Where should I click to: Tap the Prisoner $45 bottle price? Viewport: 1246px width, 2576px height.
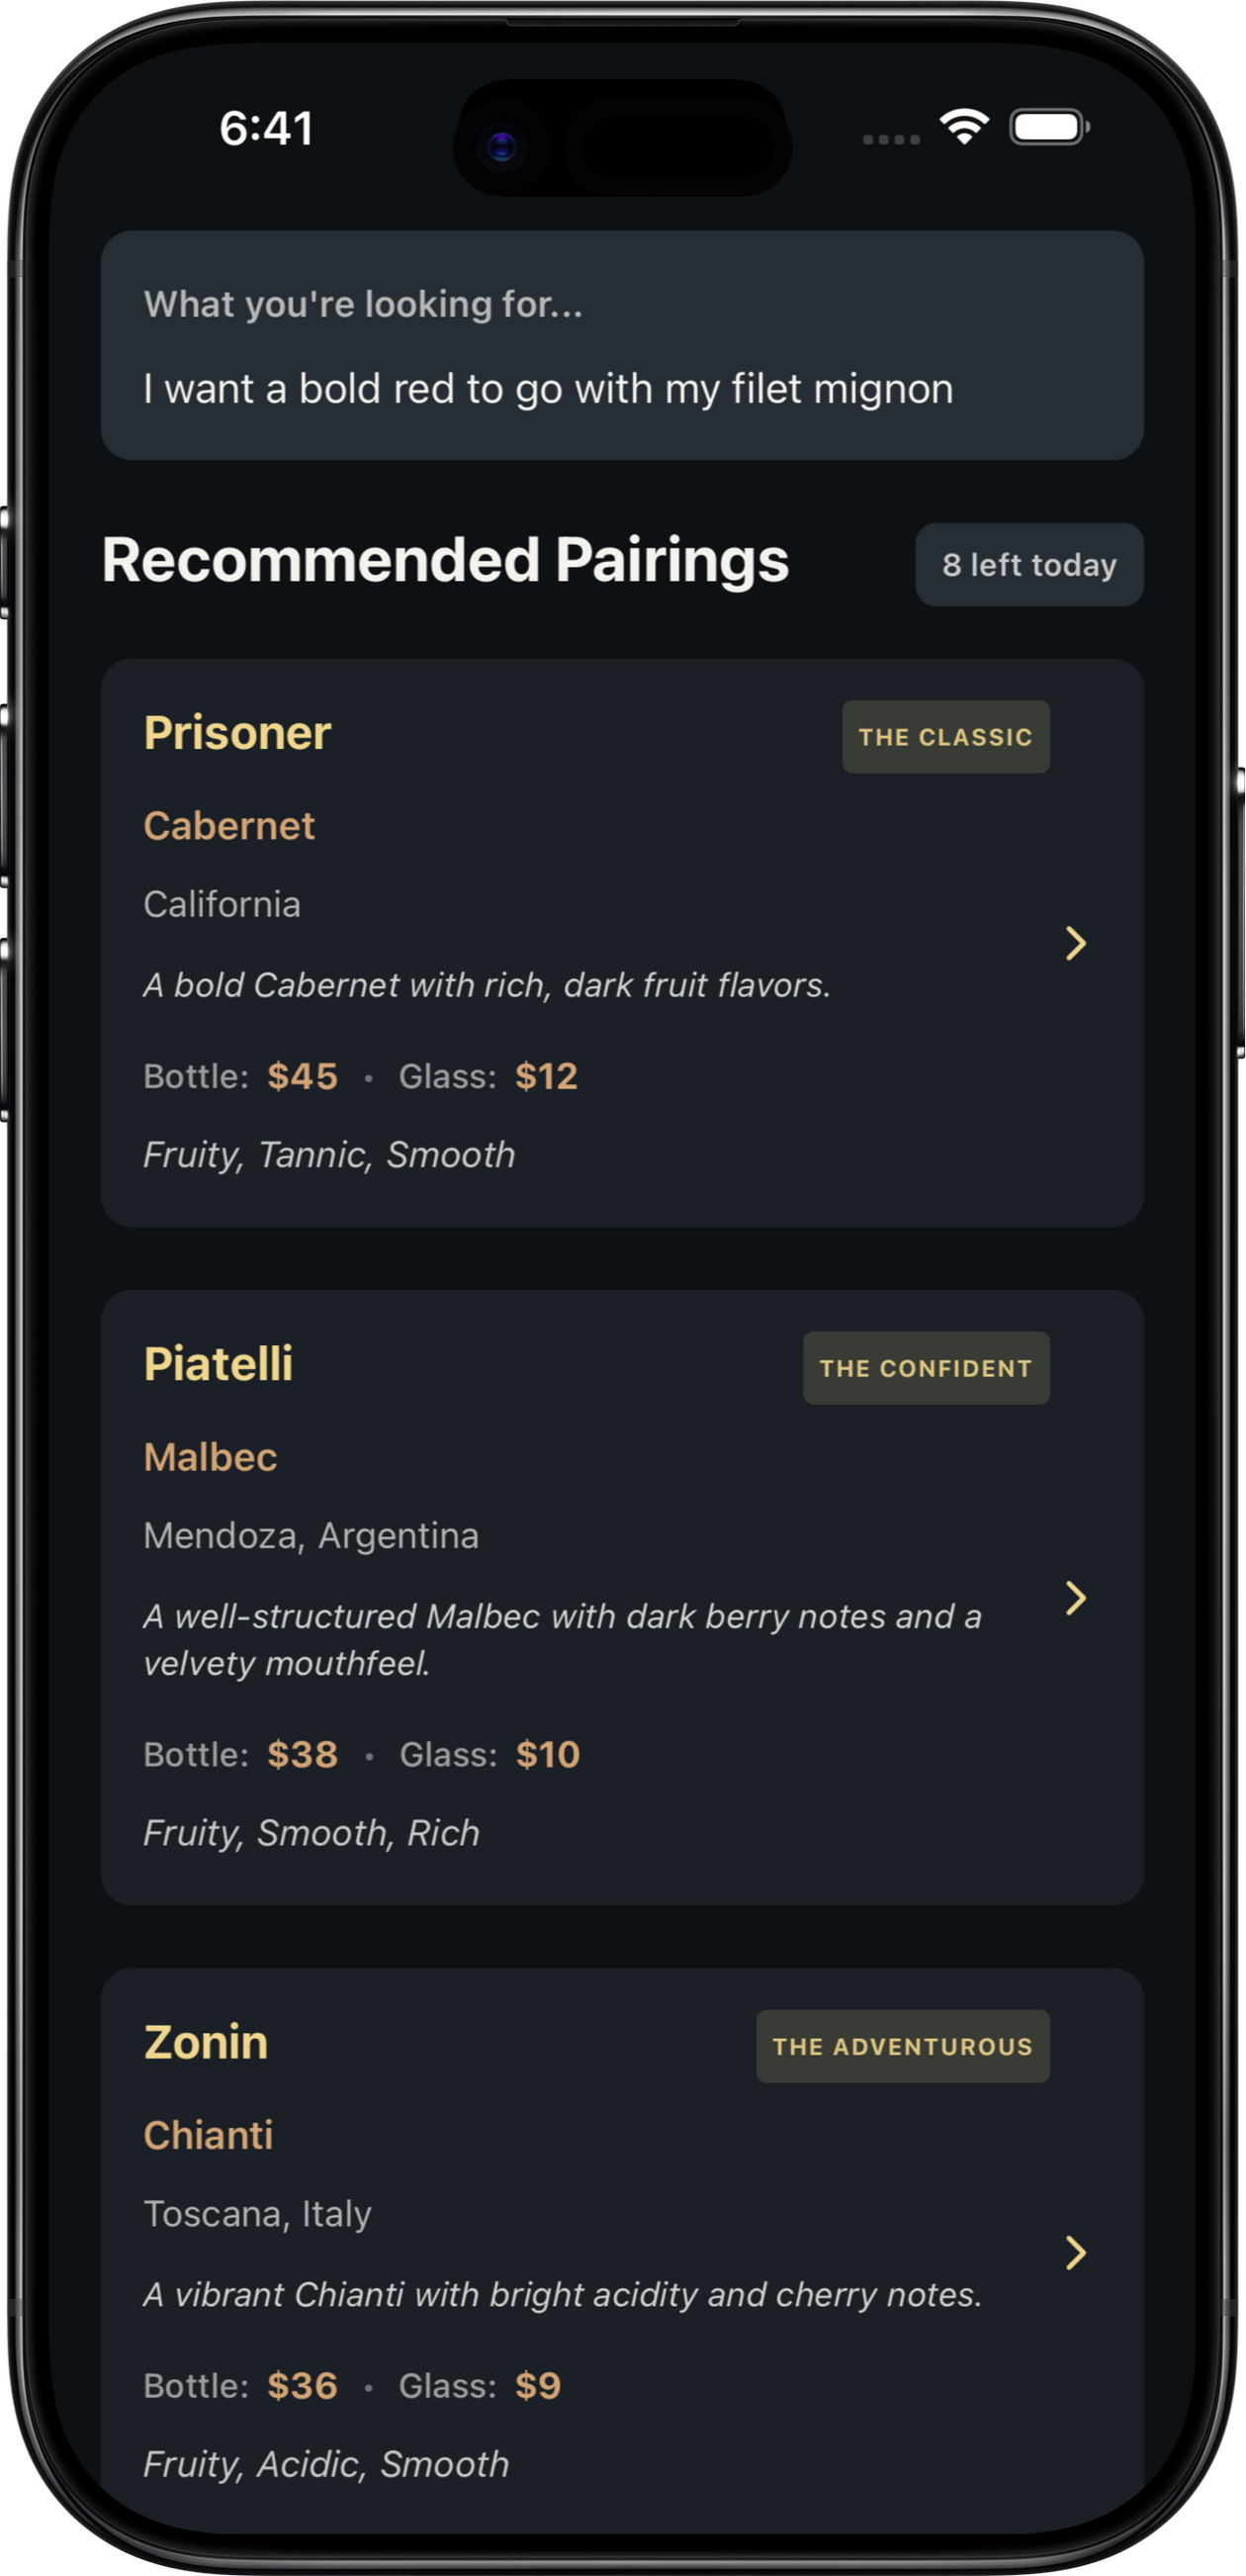tap(302, 1076)
